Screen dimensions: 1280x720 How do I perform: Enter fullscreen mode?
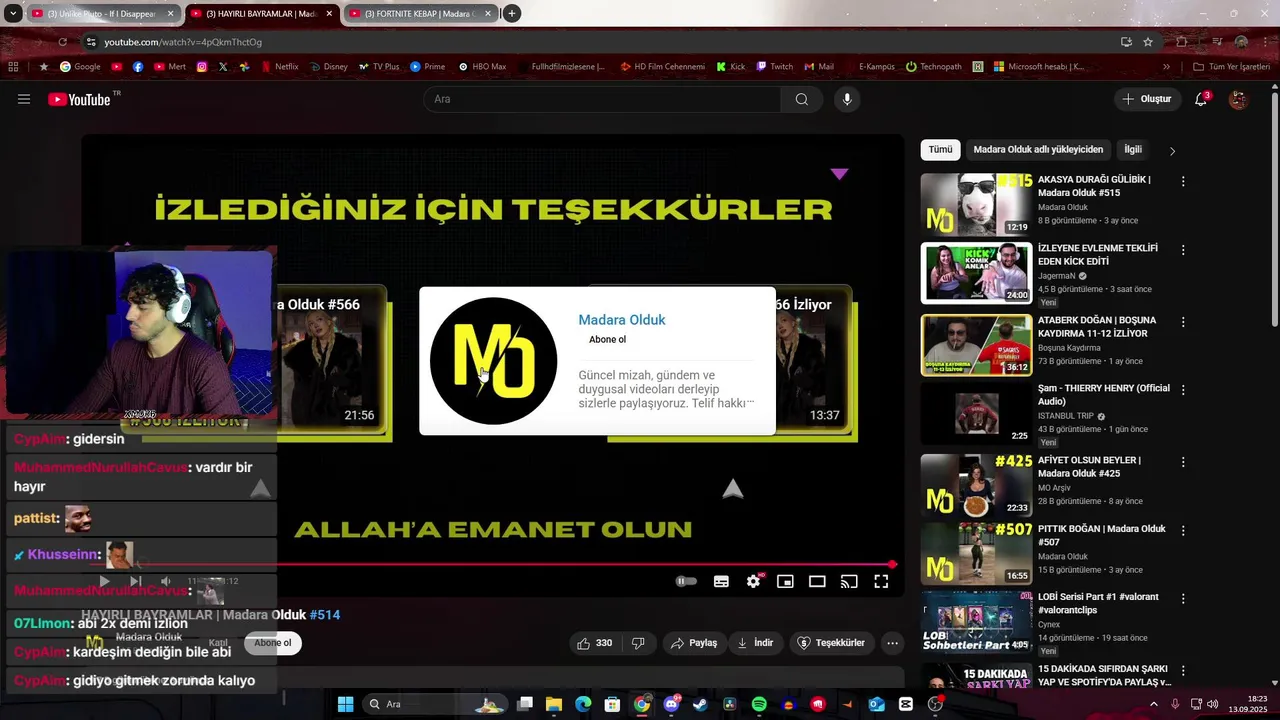coord(881,581)
